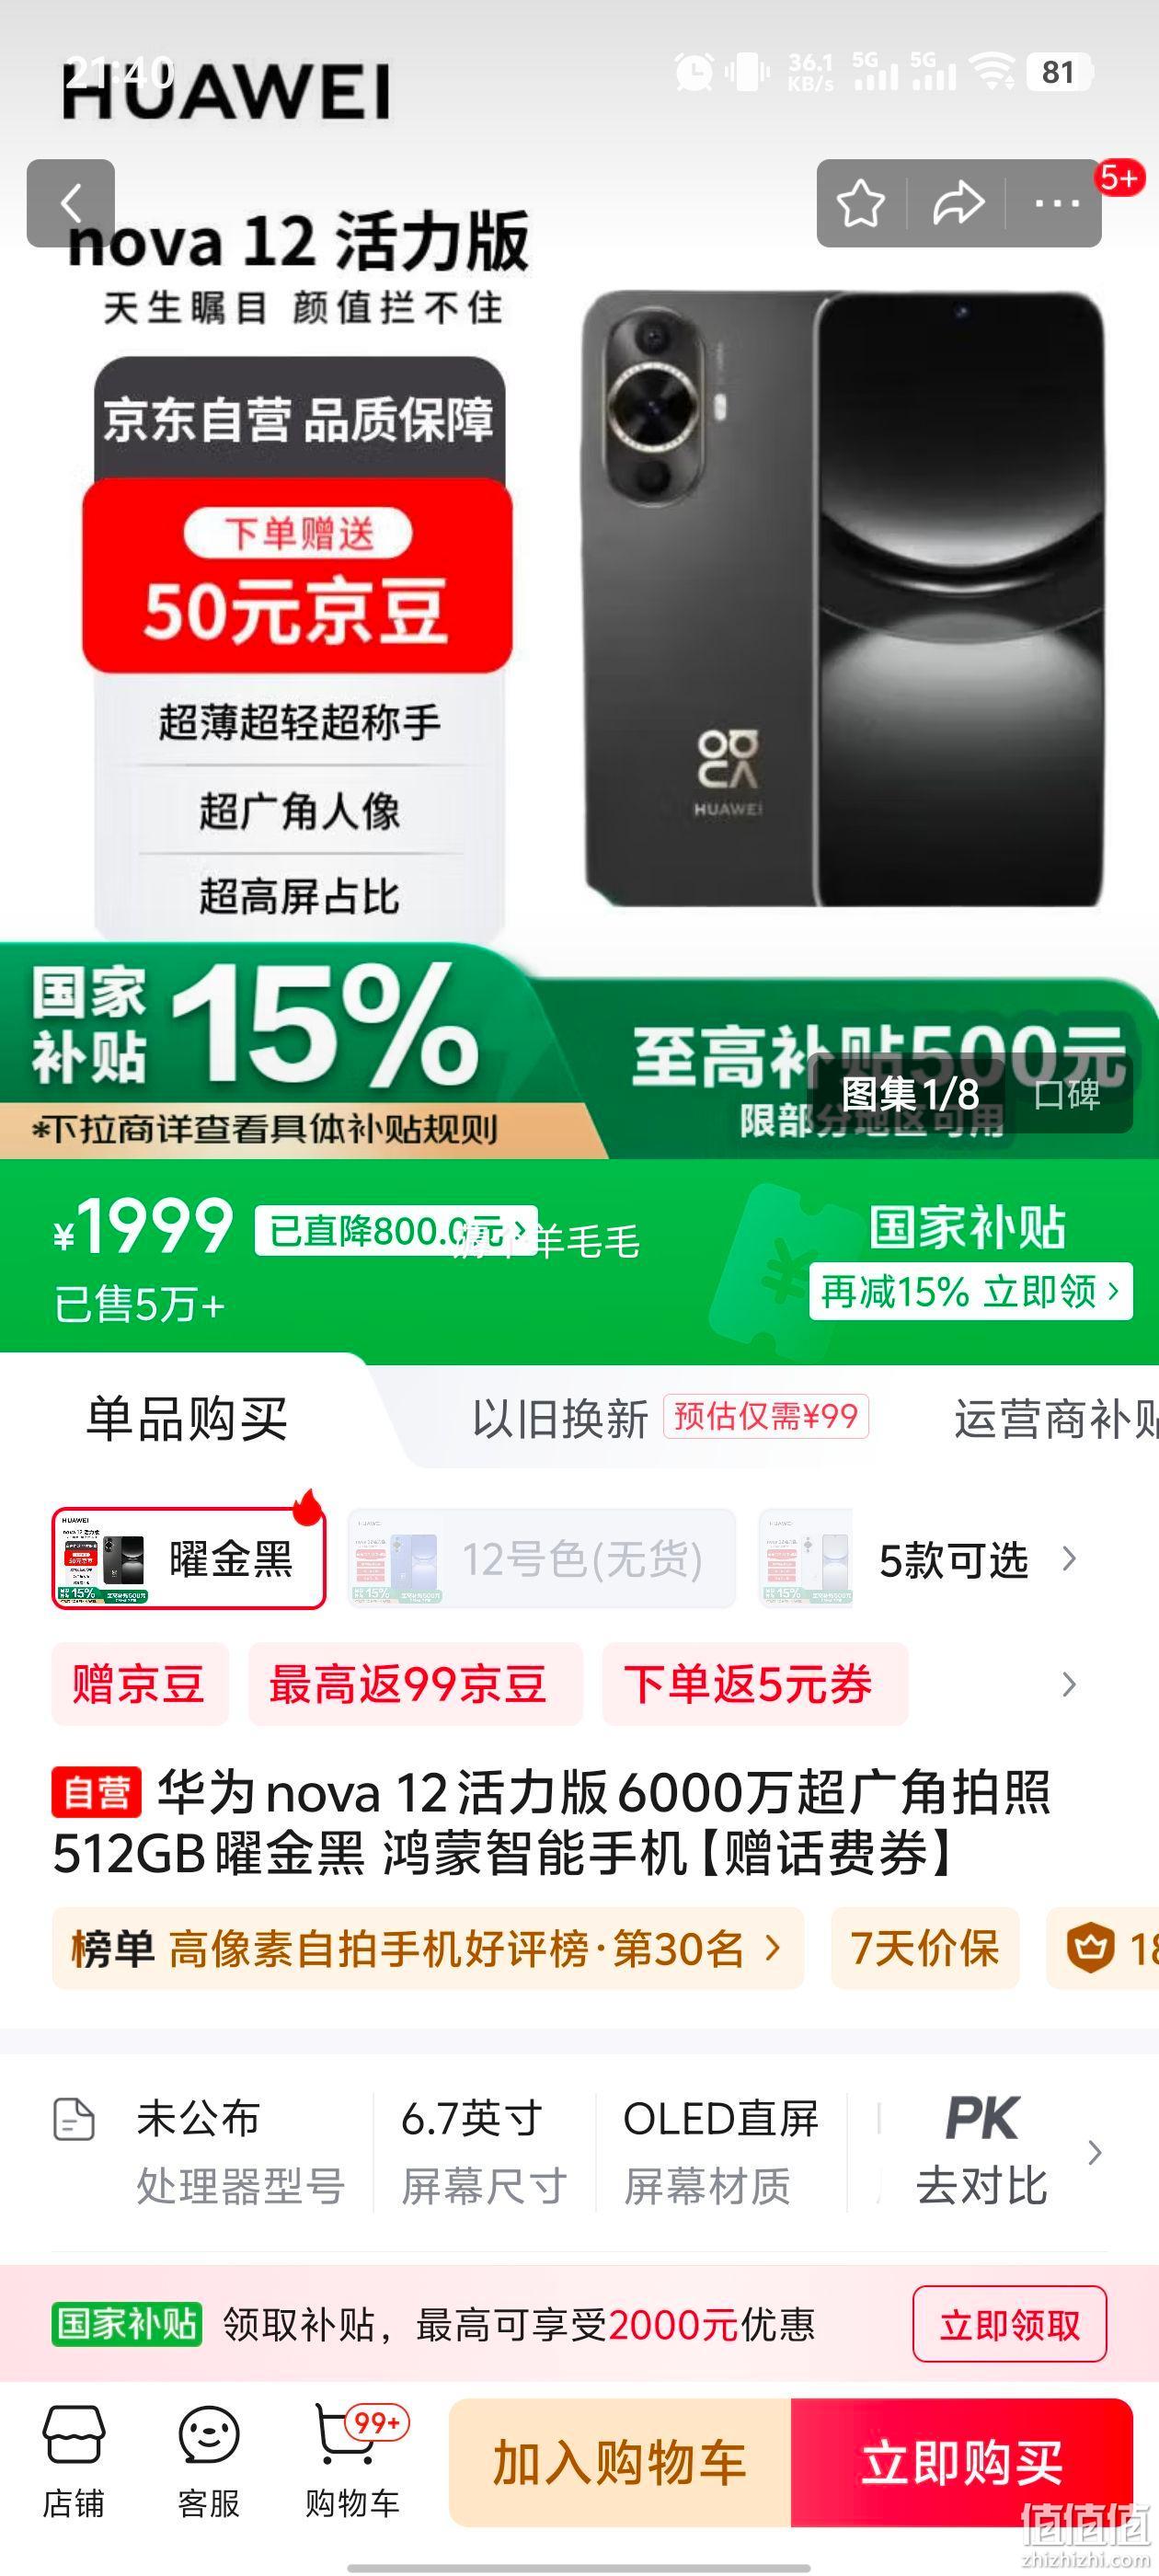Expand the coupon promotions row arrow
This screenshot has height=2576, width=1159.
point(1069,1685)
